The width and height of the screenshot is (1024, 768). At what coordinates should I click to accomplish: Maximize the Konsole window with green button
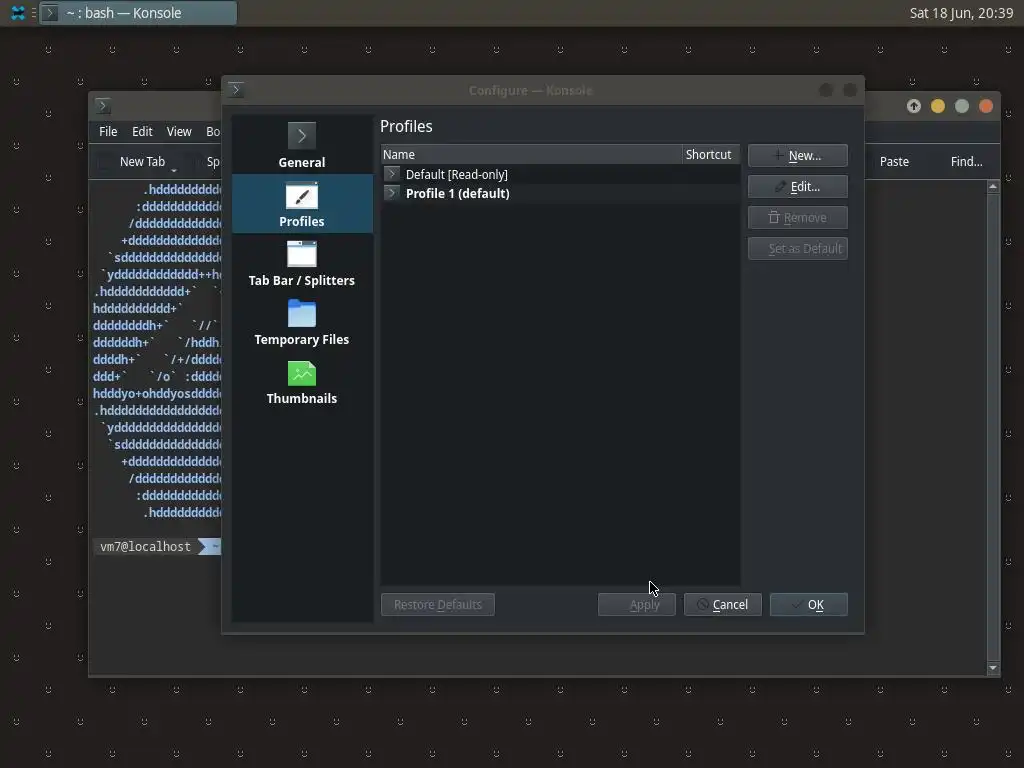pos(962,106)
